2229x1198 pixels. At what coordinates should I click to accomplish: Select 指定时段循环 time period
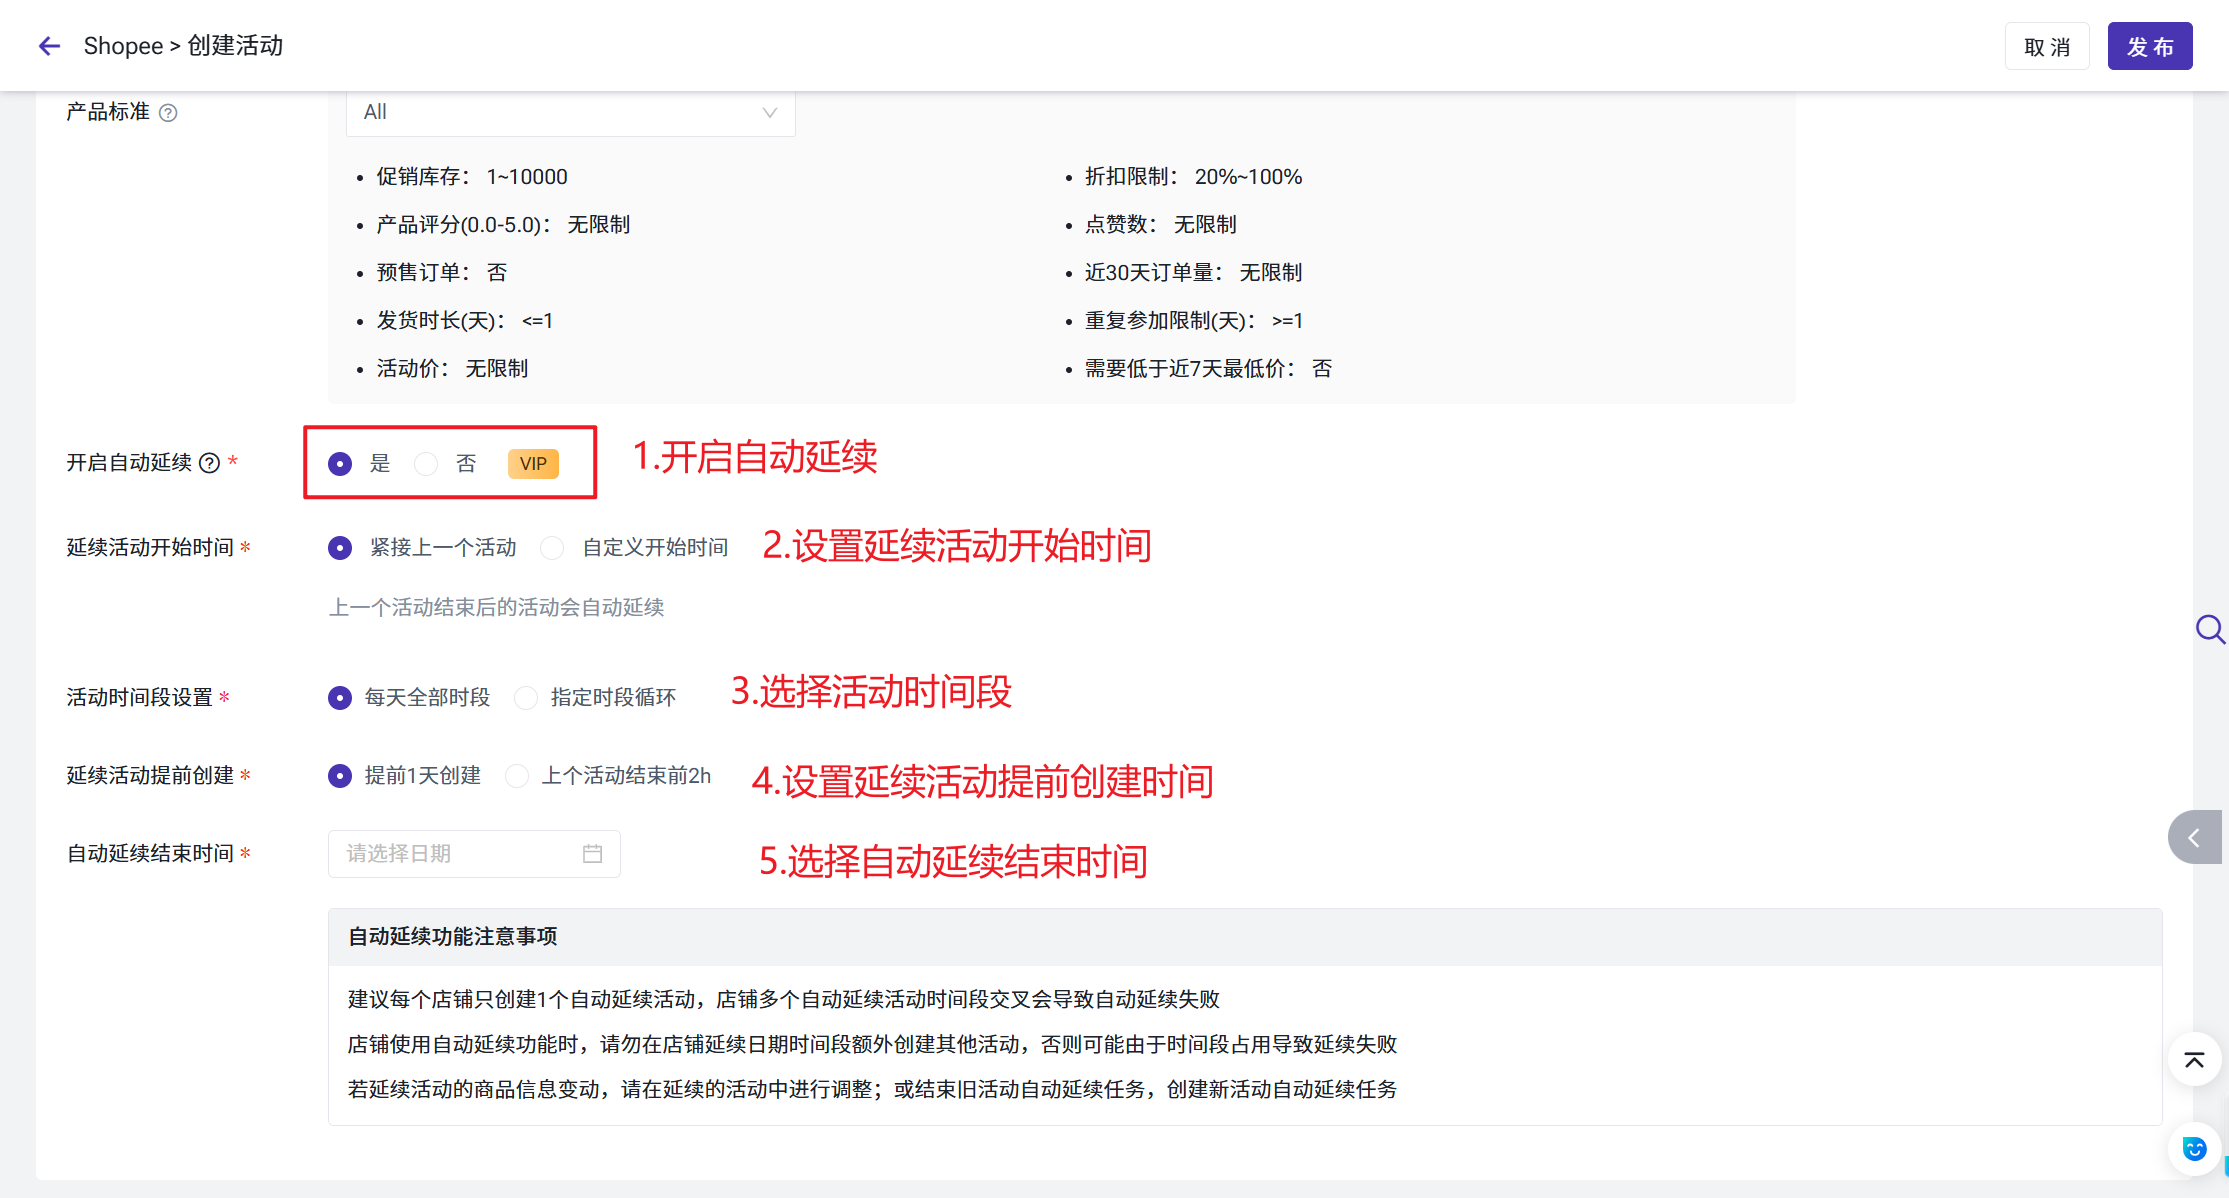click(x=526, y=698)
